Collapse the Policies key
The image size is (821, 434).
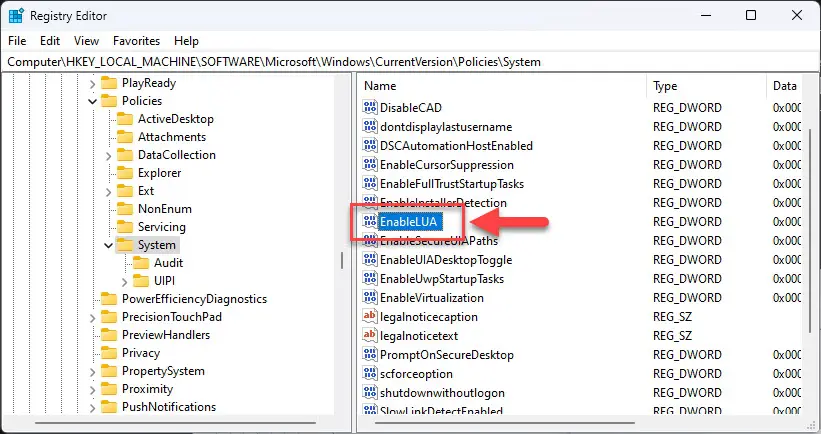93,101
